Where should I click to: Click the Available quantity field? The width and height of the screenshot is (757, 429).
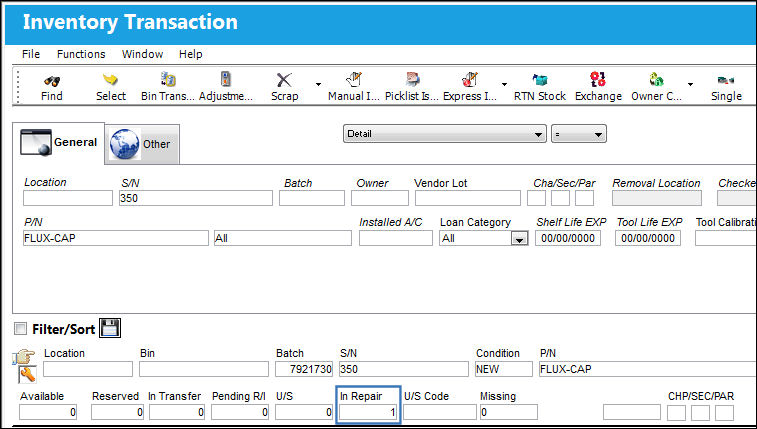pyautogui.click(x=48, y=412)
